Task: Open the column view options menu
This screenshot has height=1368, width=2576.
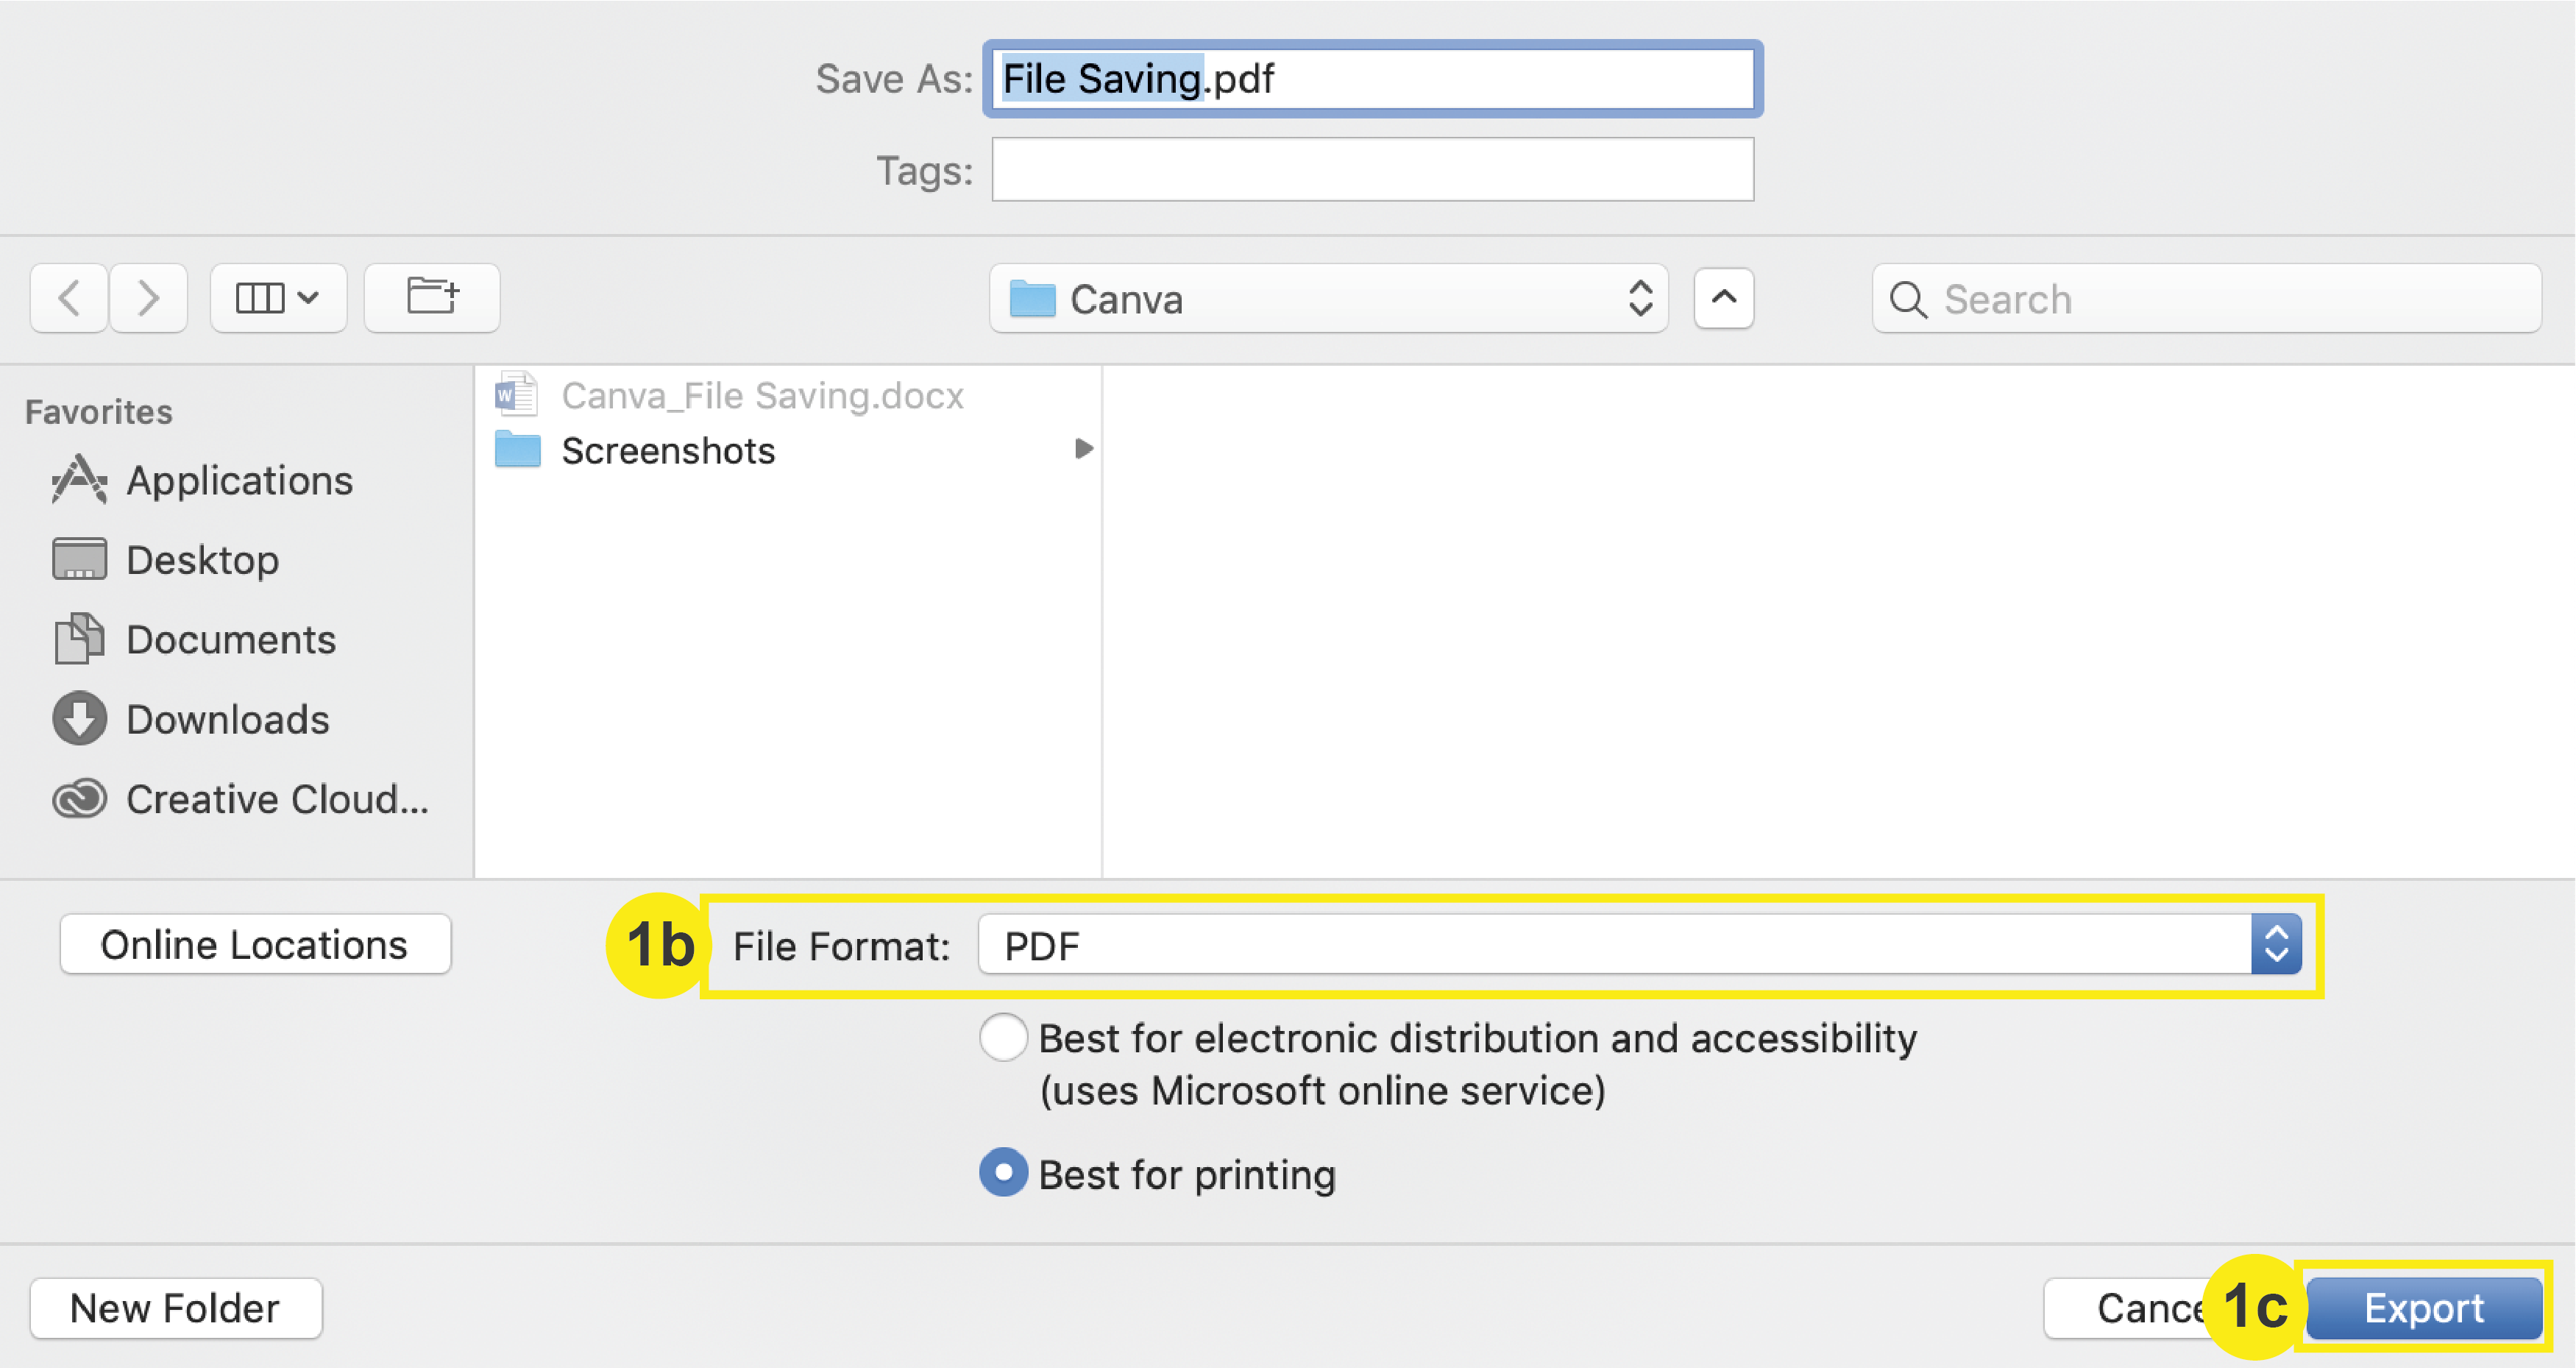Action: [278, 298]
